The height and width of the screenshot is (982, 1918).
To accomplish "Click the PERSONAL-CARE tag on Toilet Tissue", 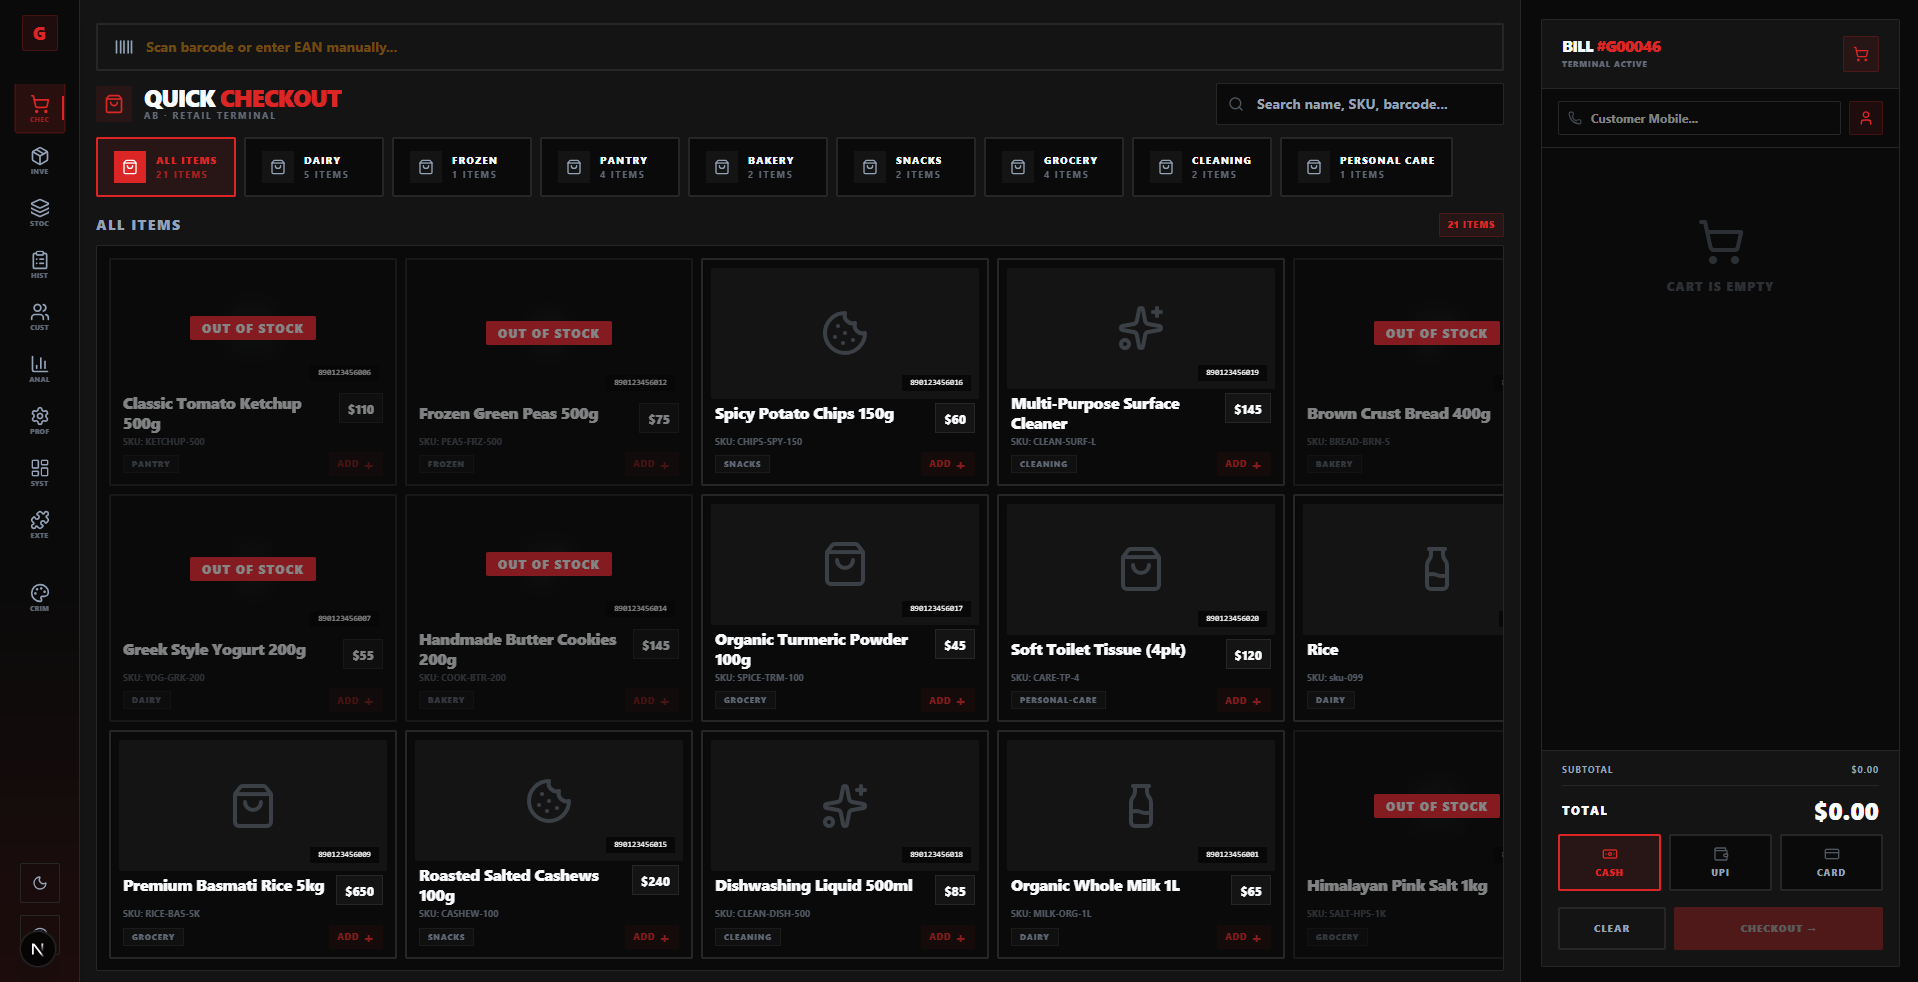I will coord(1058,700).
